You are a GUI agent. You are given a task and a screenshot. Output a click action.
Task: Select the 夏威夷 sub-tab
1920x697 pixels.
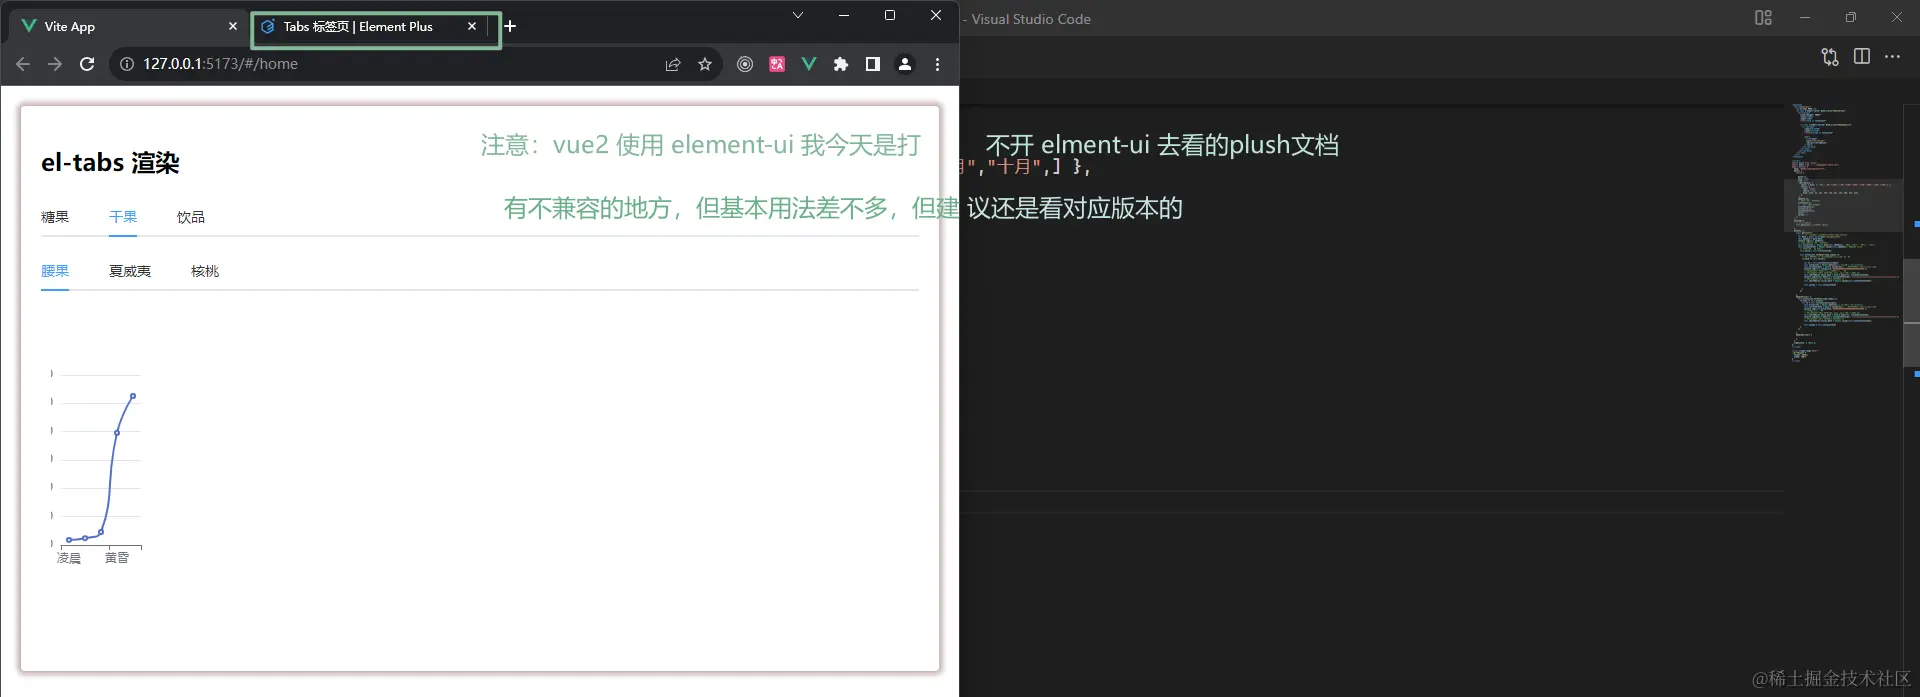[130, 271]
